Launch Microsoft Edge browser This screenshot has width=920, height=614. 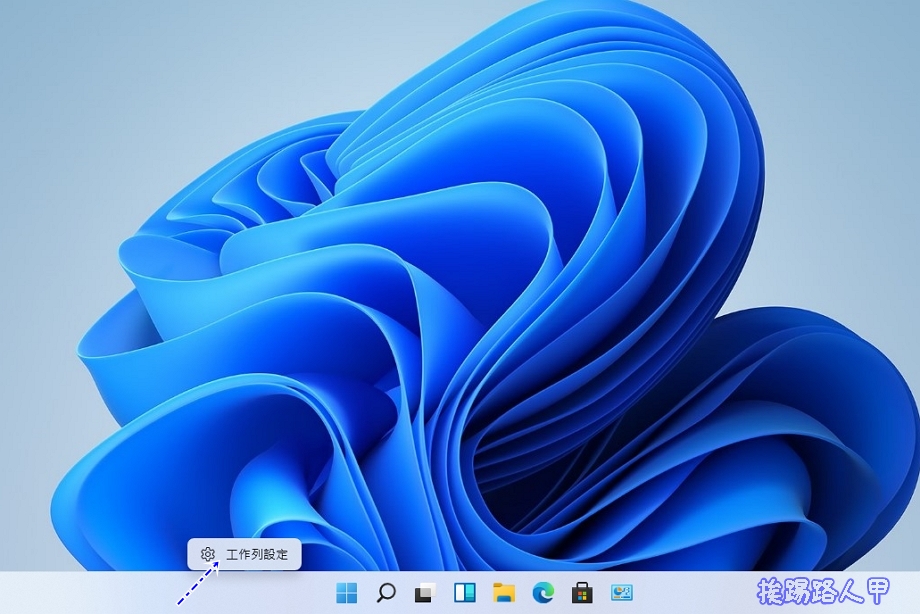(543, 593)
